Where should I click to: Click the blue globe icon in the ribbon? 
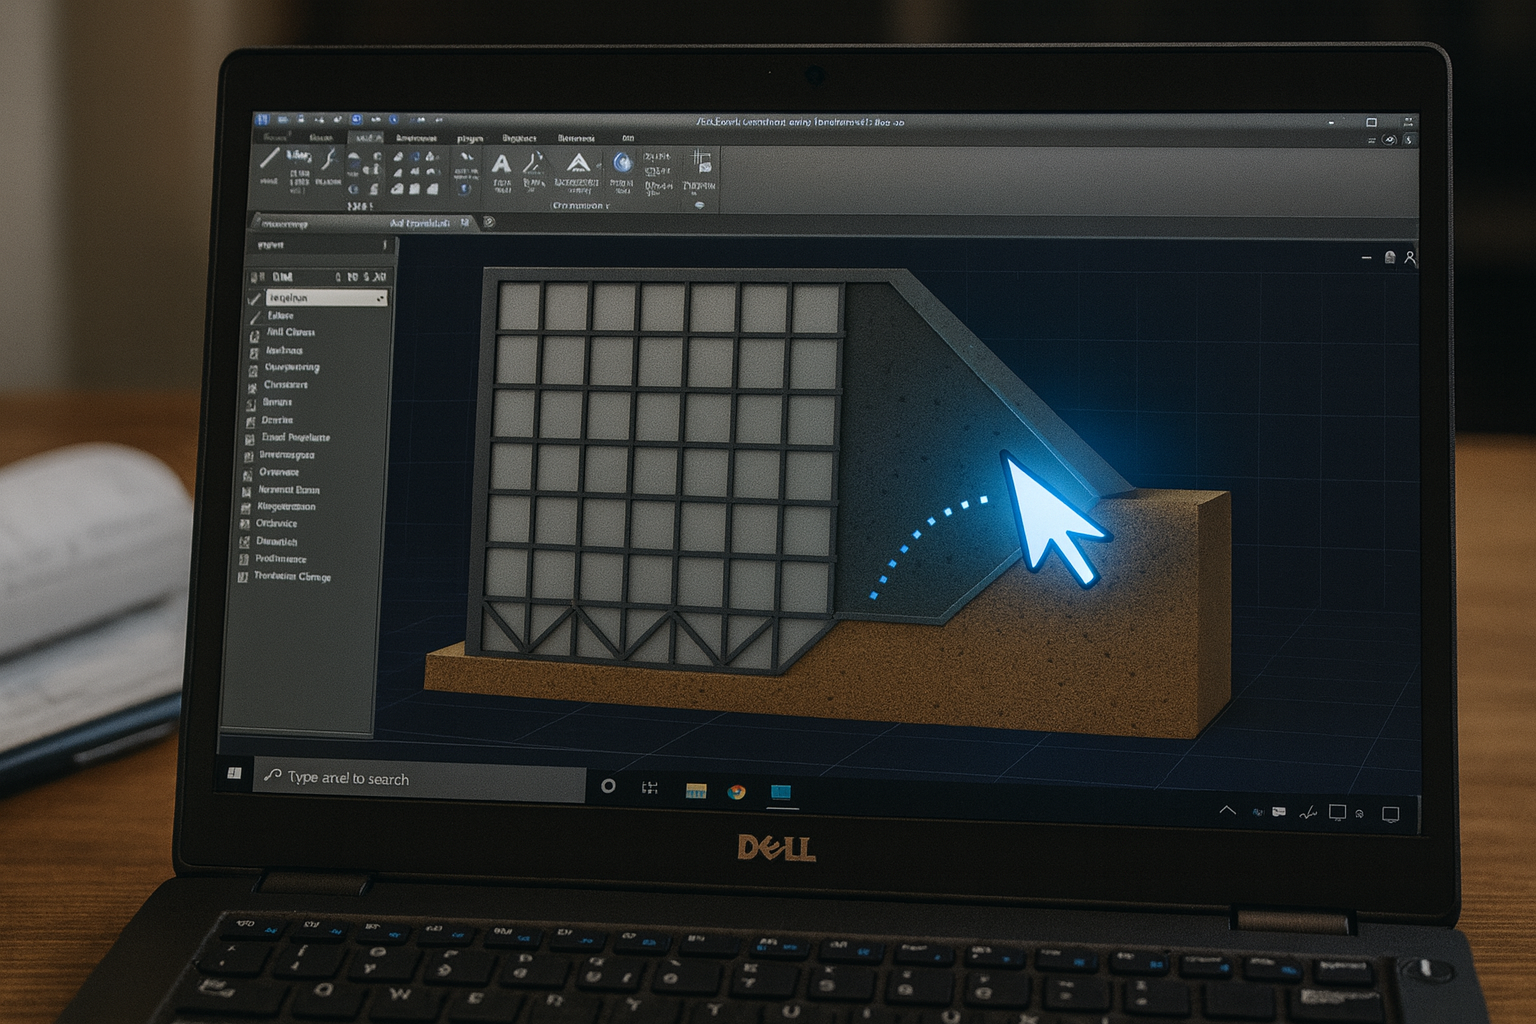click(x=622, y=163)
